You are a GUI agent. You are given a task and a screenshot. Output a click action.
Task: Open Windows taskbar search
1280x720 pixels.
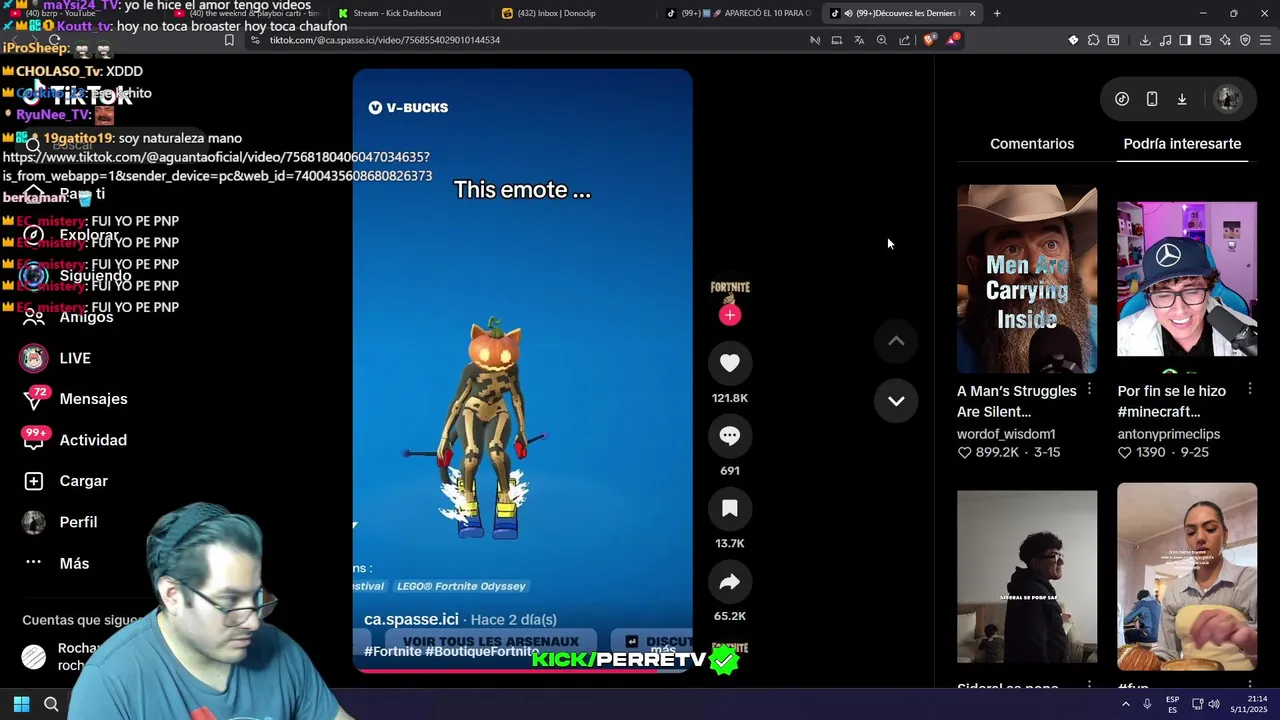[x=51, y=704]
